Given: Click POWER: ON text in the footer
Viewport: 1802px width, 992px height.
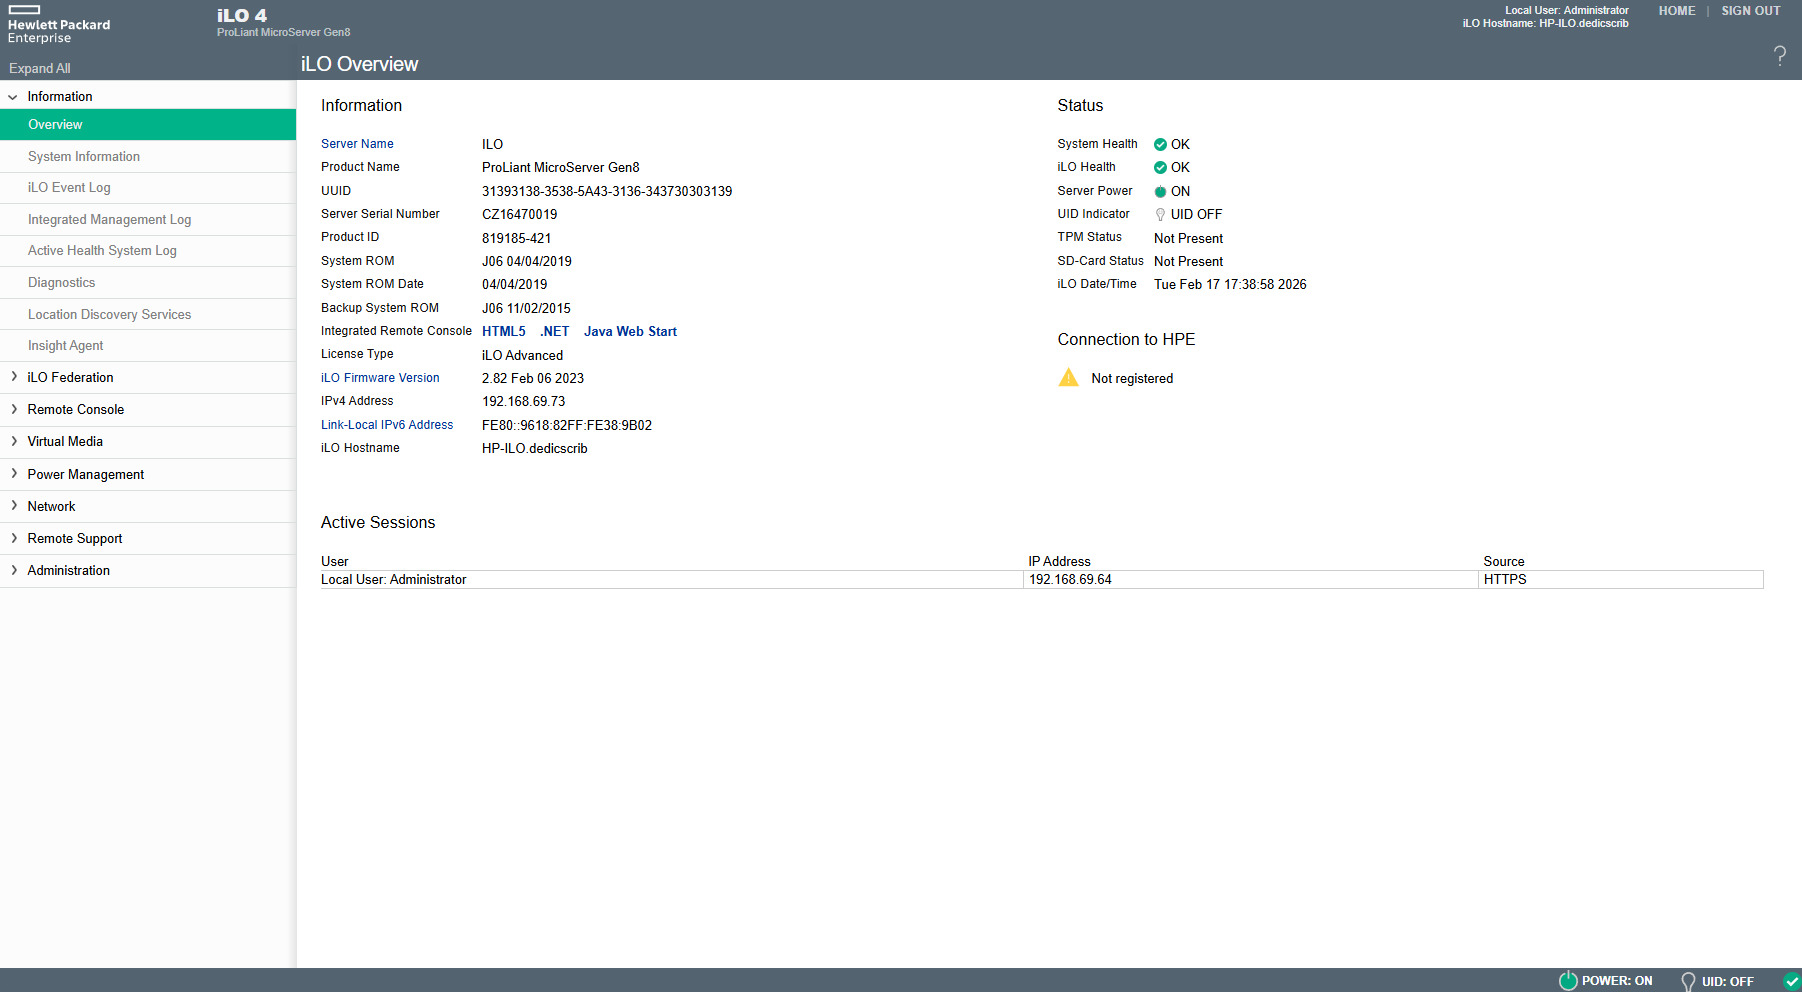Looking at the screenshot, I should pos(1617,981).
